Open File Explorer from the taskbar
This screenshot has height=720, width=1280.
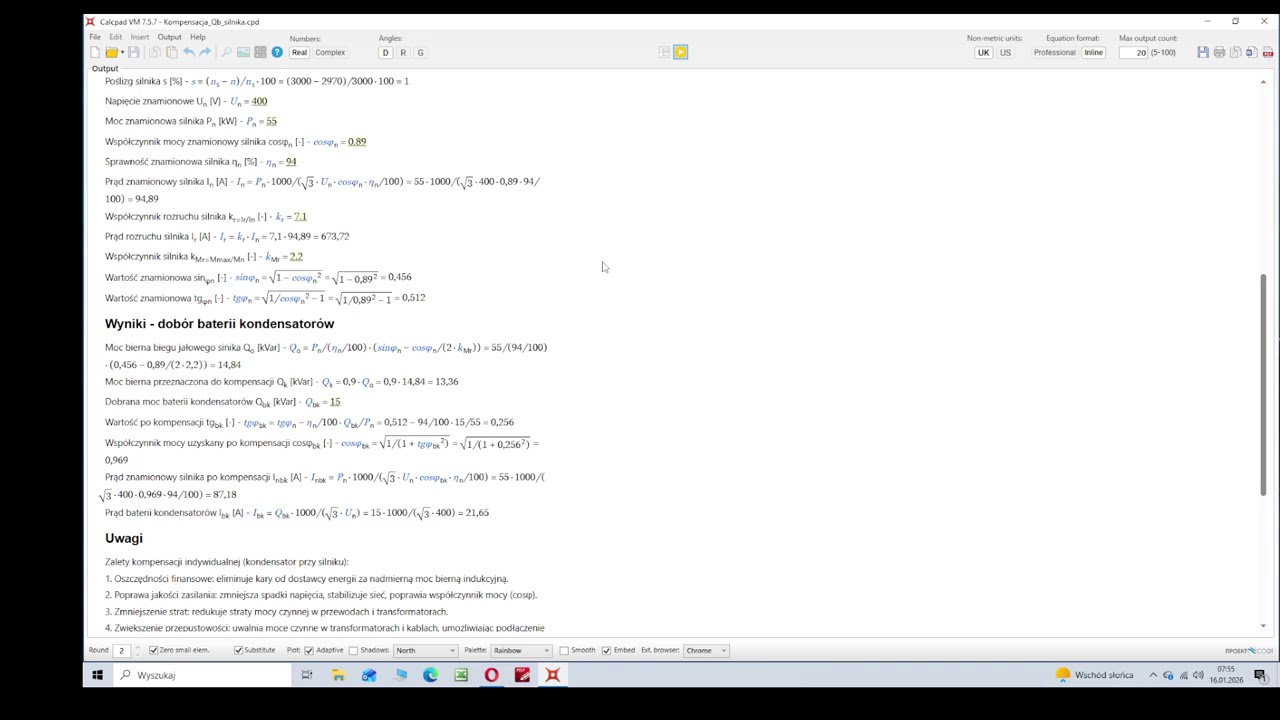click(338, 675)
